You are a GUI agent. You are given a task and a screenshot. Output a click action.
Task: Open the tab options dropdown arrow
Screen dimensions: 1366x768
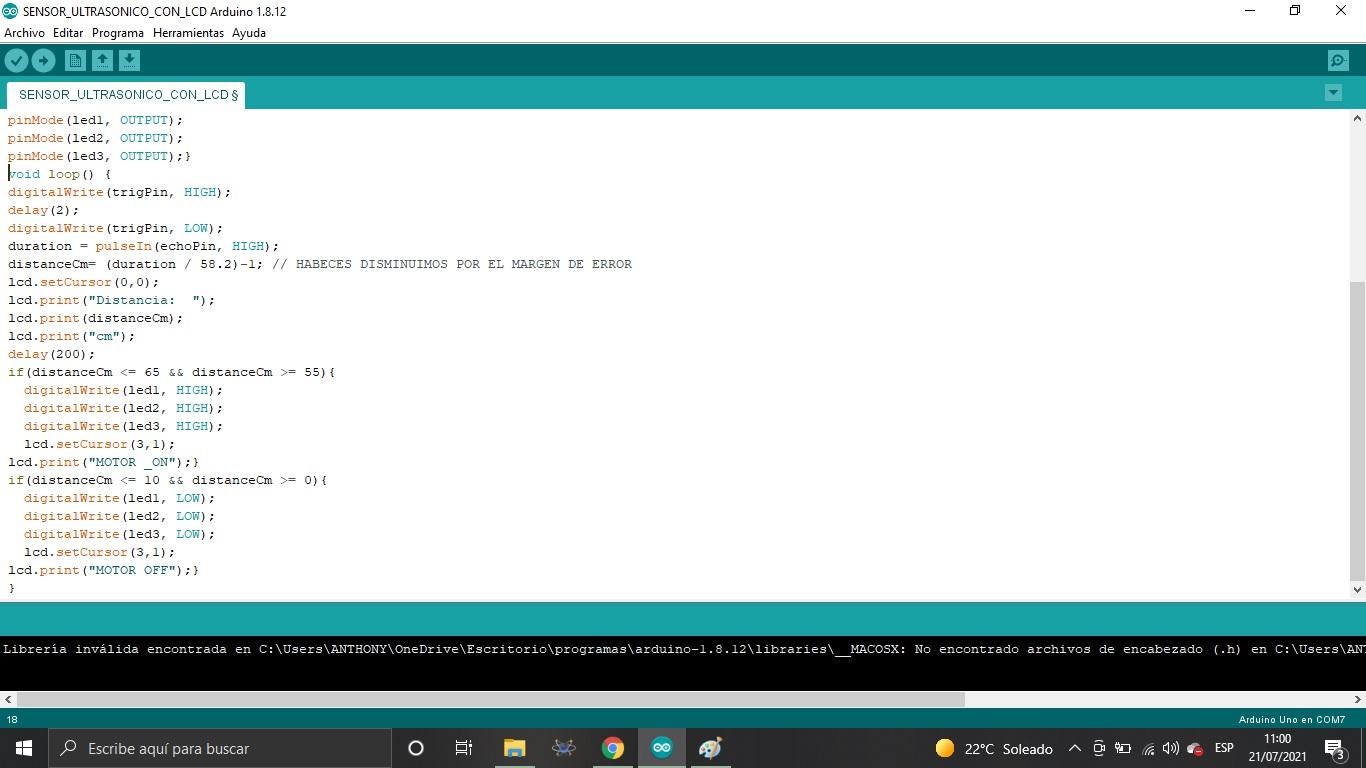(x=1333, y=93)
